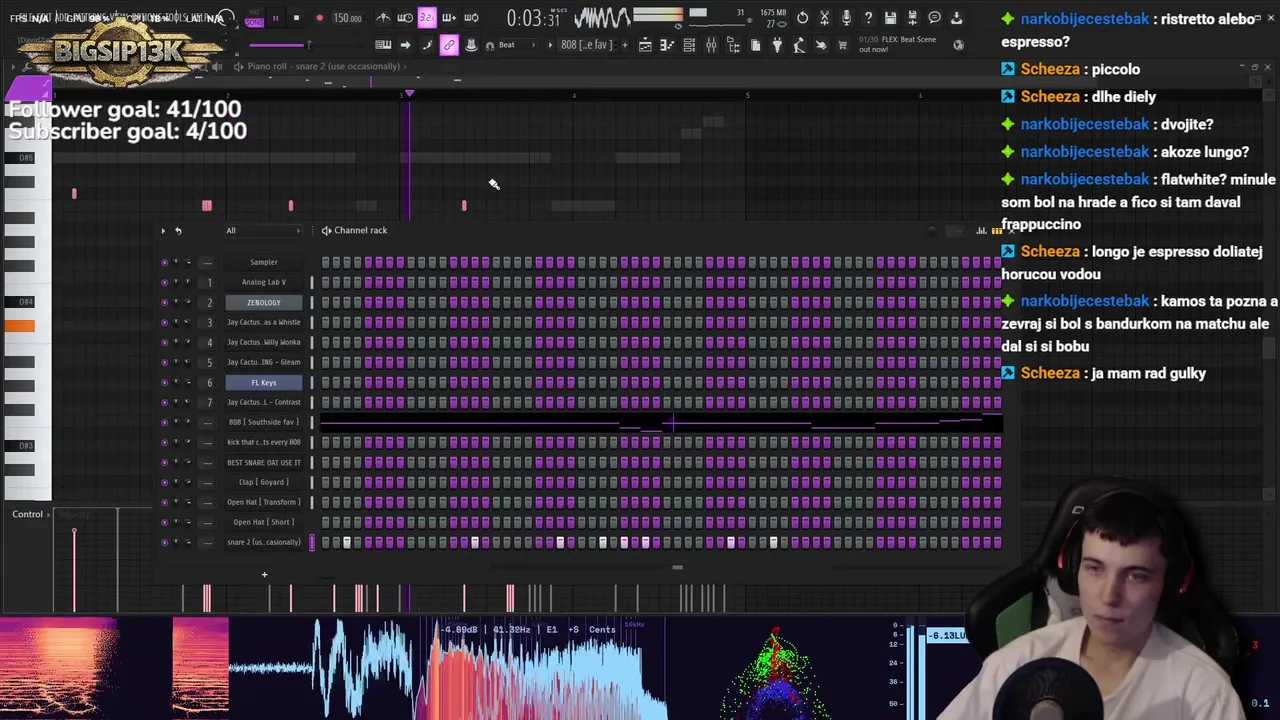Open the Piano roll window icon

pyautogui.click(x=667, y=45)
